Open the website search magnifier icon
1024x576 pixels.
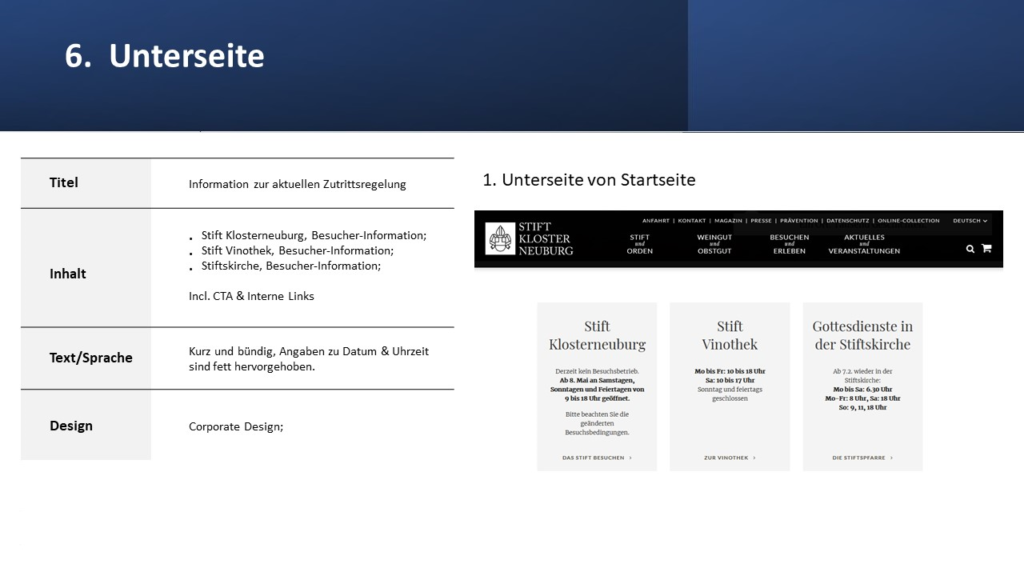click(970, 249)
